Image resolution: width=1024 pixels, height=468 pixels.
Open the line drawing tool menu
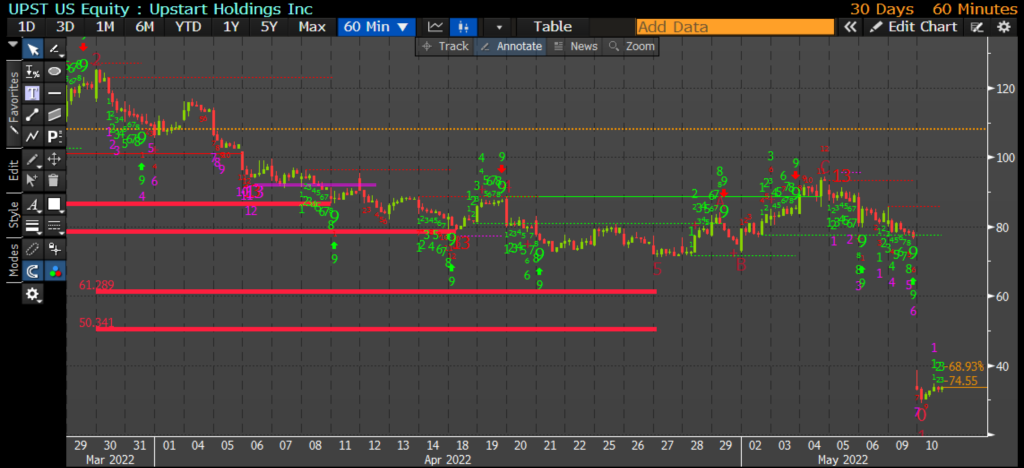click(x=55, y=50)
